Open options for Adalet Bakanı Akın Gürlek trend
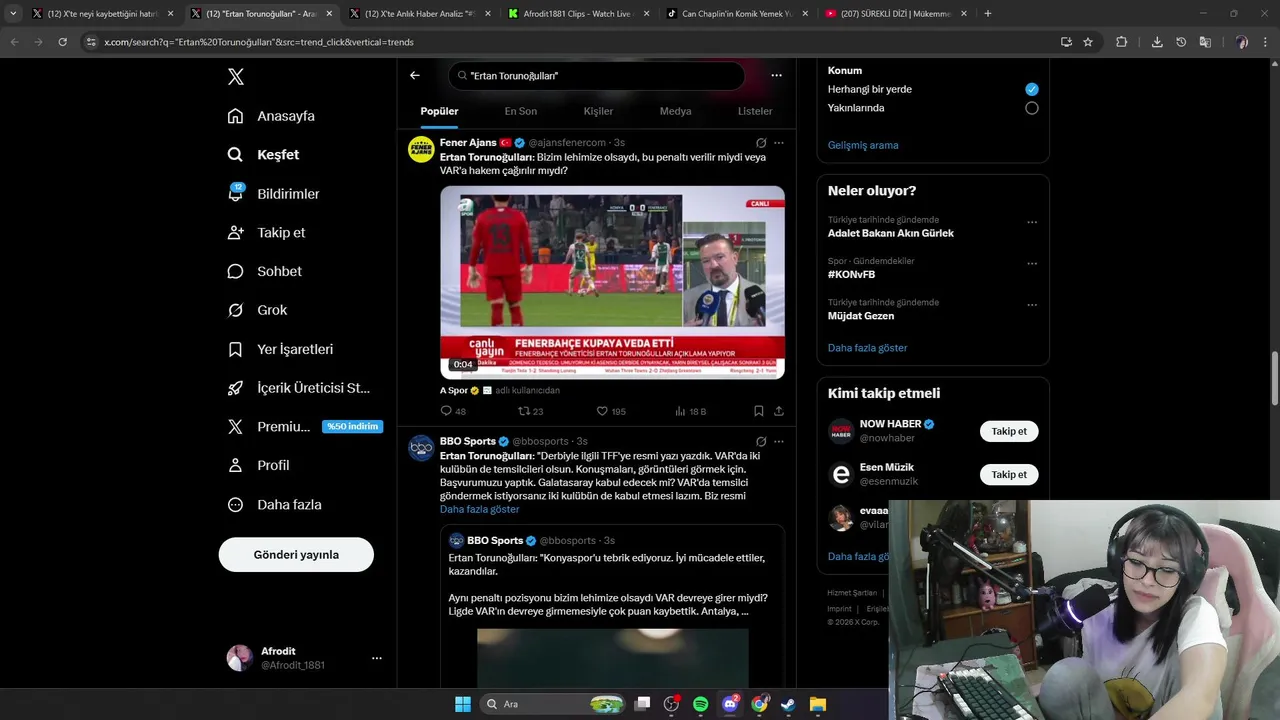The width and height of the screenshot is (1280, 720). [1032, 223]
